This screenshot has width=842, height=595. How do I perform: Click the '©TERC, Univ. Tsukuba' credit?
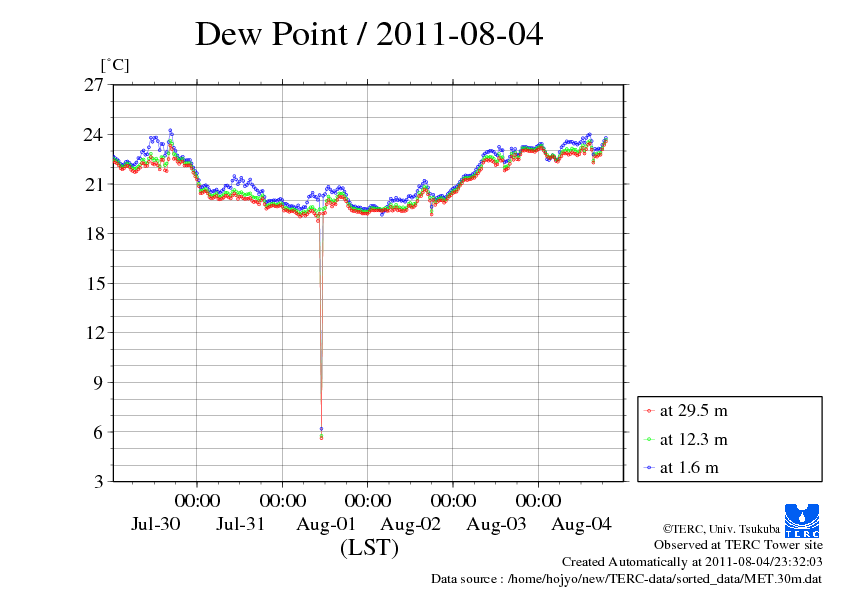pyautogui.click(x=721, y=529)
